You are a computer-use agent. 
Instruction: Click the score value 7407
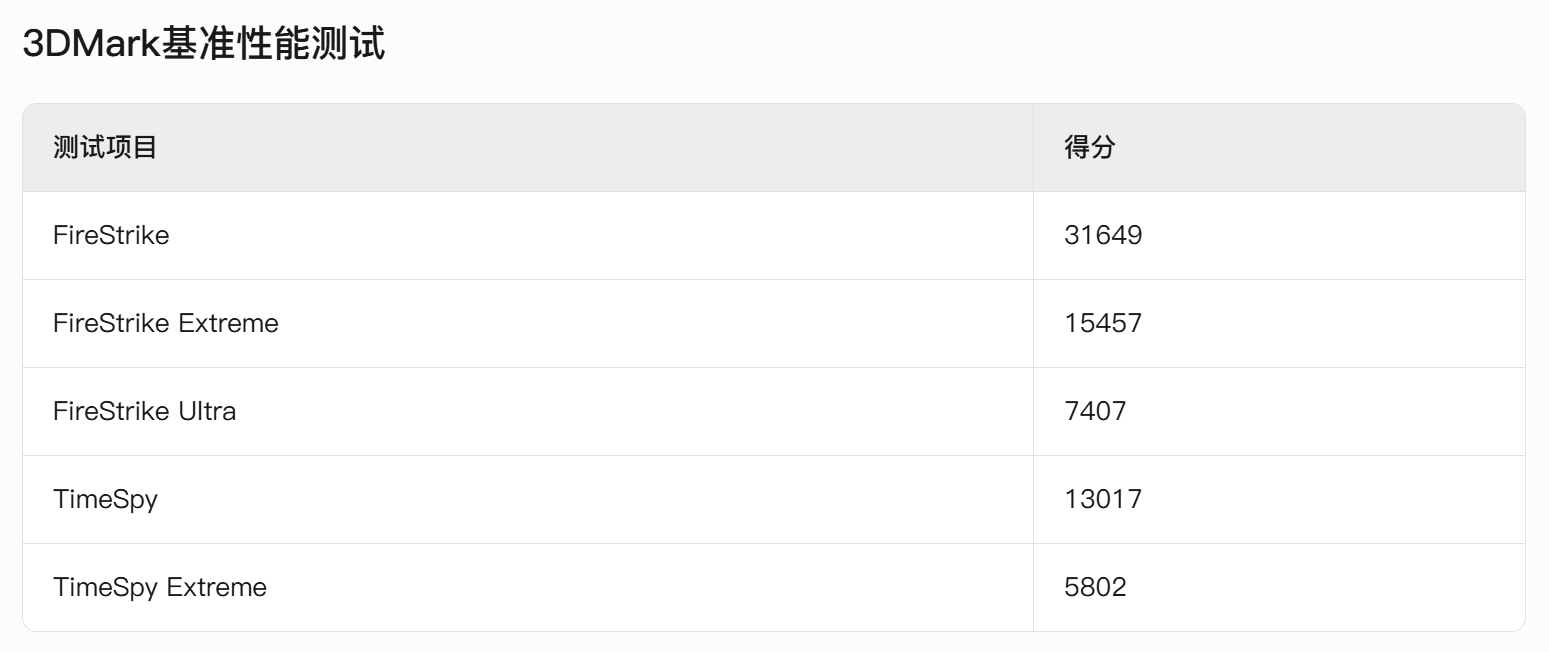(1095, 411)
